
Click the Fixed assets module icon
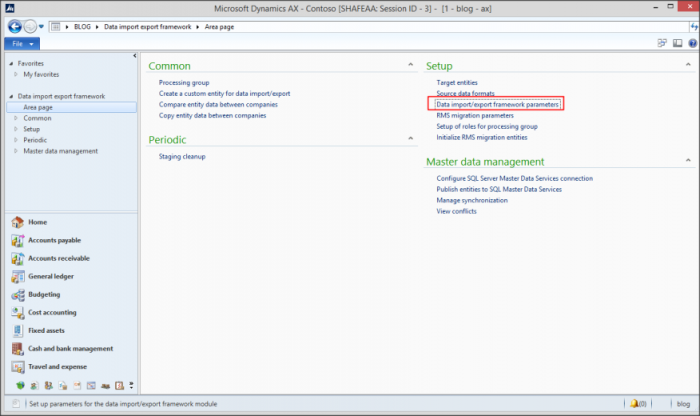18,330
